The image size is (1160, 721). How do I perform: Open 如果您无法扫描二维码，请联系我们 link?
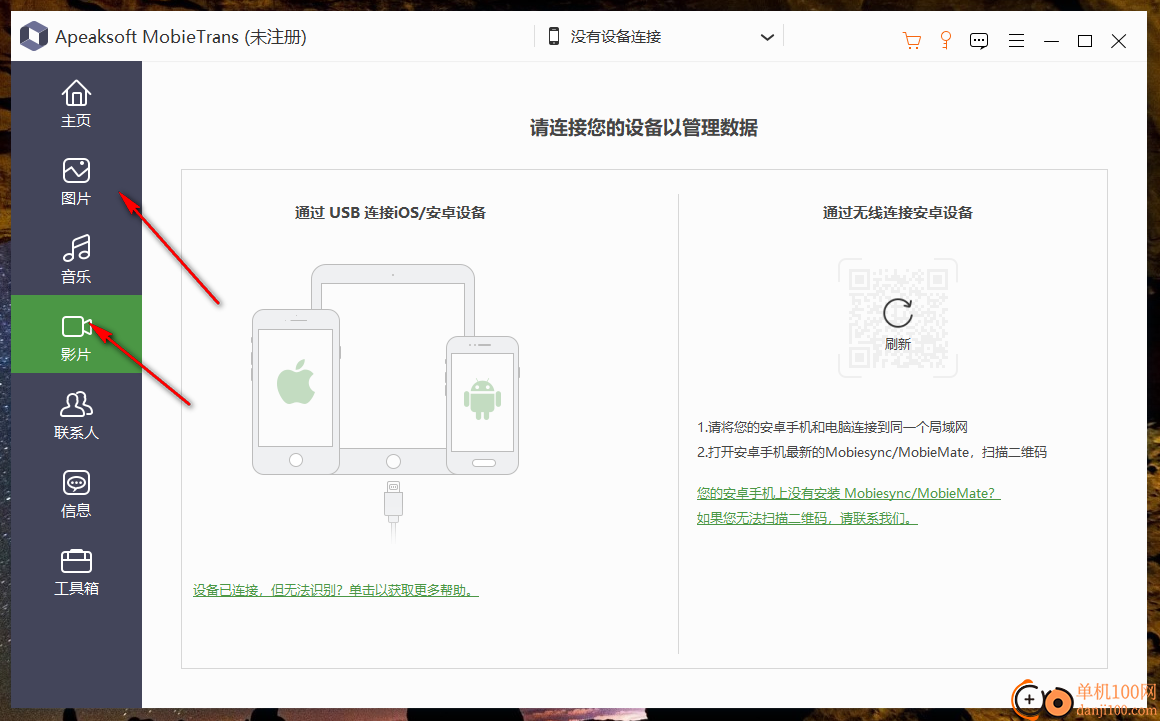(806, 518)
